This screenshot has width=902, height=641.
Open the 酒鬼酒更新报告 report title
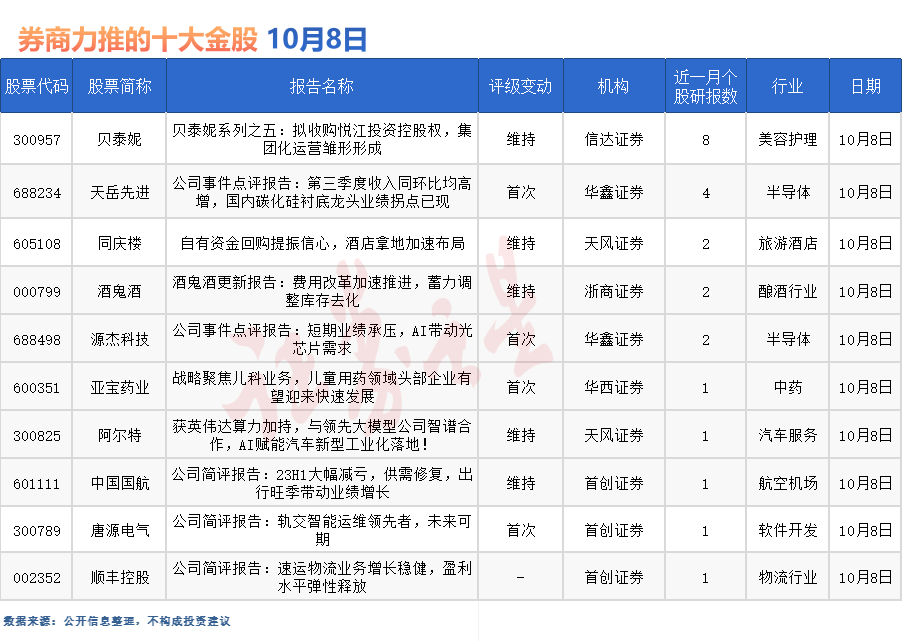coord(322,291)
